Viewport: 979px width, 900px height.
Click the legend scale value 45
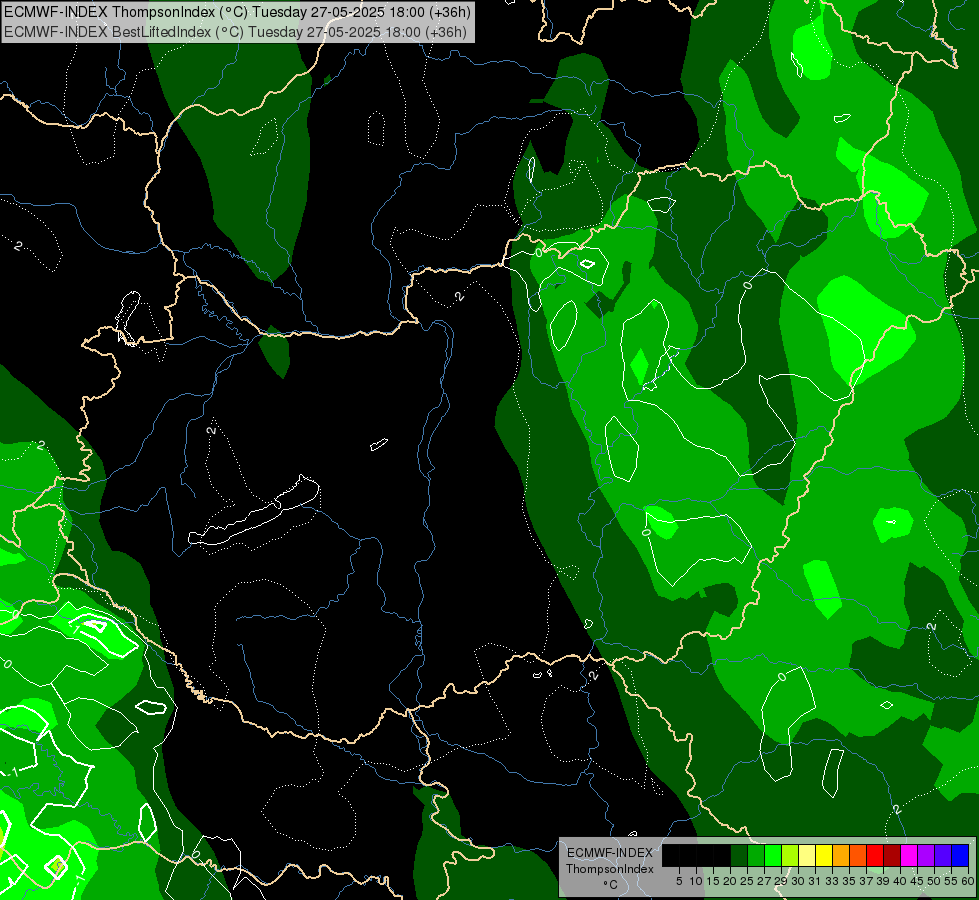[x=917, y=881]
